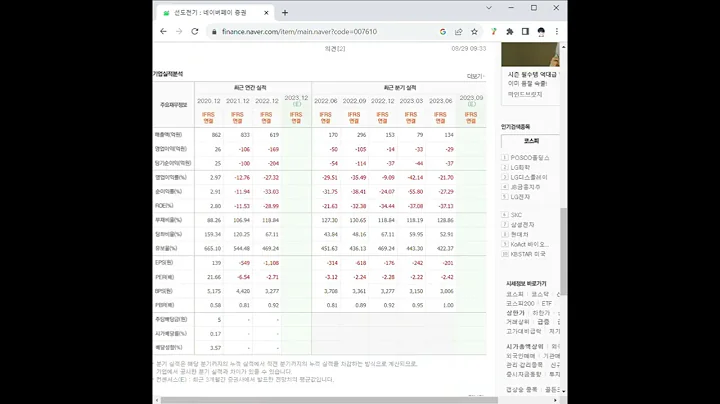Bookmark this page with the star icon
This screenshot has width=720, height=404.
tap(474, 31)
